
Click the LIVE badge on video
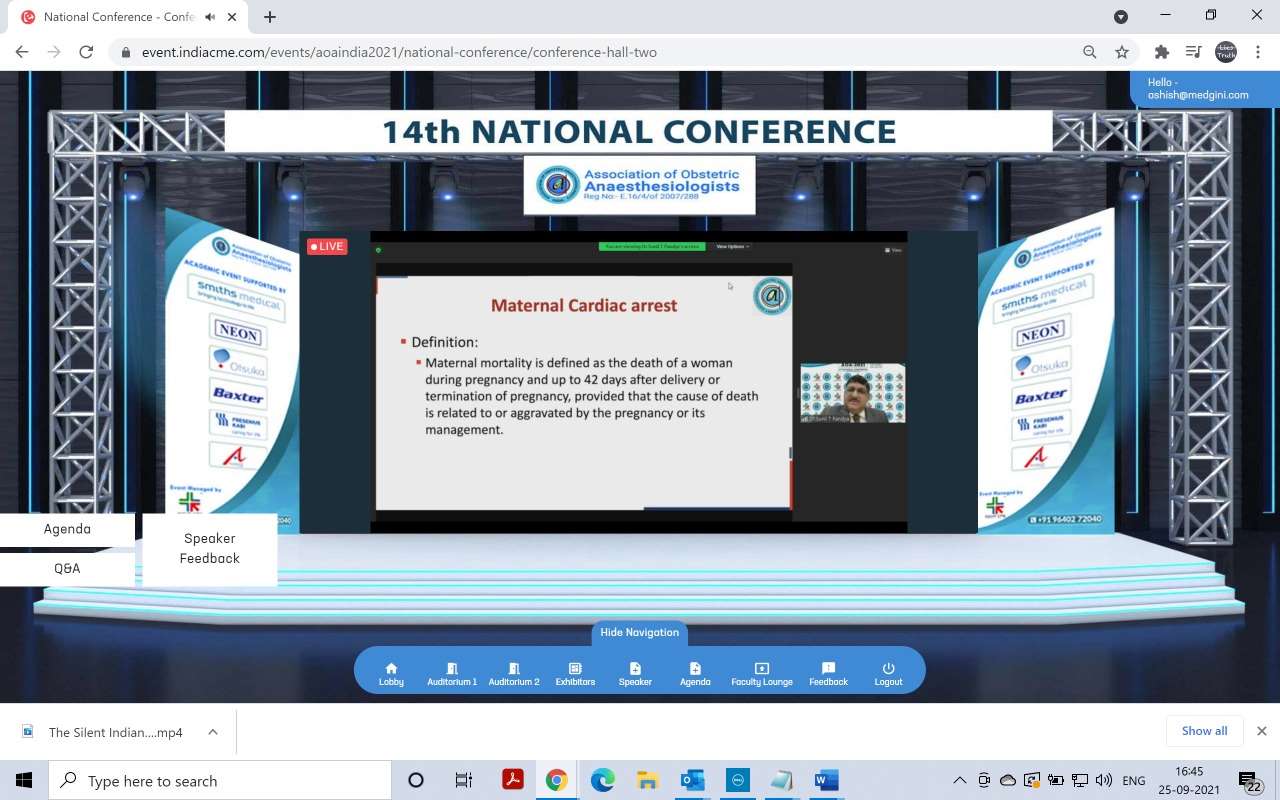(327, 246)
